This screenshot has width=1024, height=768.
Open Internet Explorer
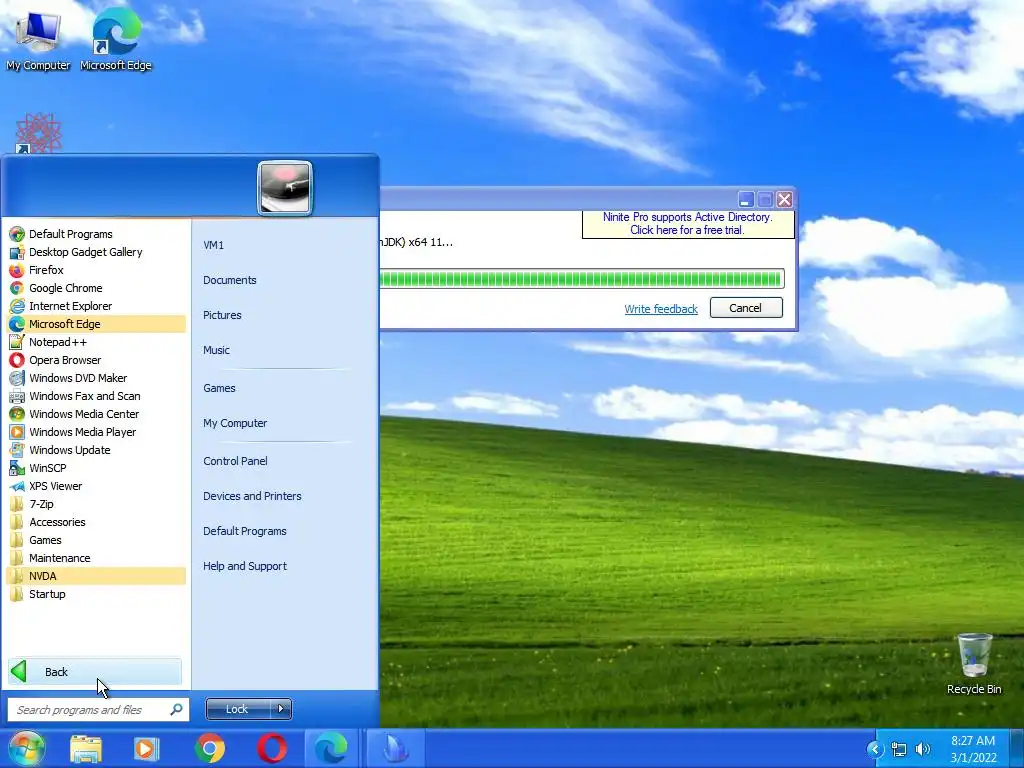pyautogui.click(x=96, y=306)
